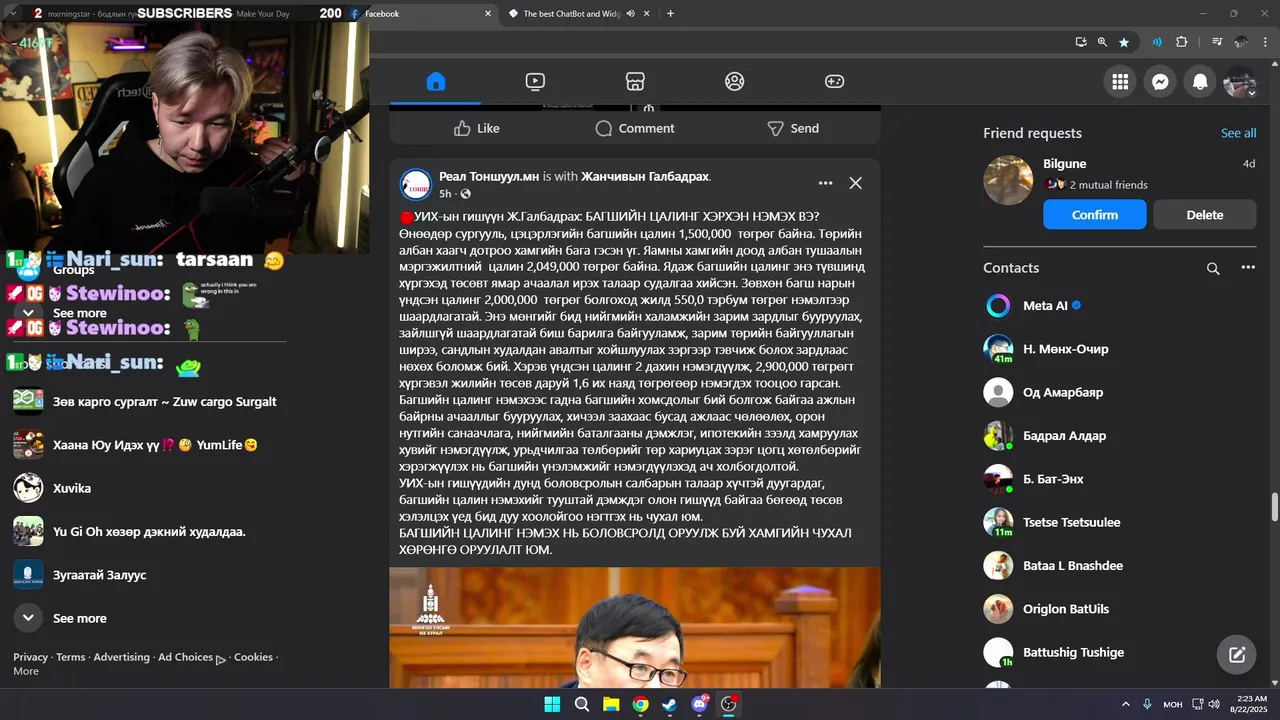1280x720 pixels.
Task: Open the Facebook Video tab
Action: 535,82
